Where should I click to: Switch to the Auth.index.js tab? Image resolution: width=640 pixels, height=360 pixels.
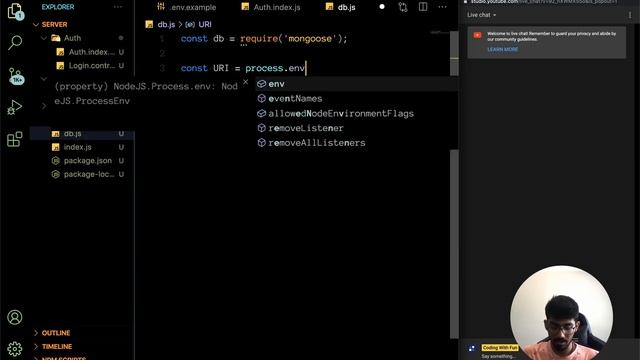(271, 7)
